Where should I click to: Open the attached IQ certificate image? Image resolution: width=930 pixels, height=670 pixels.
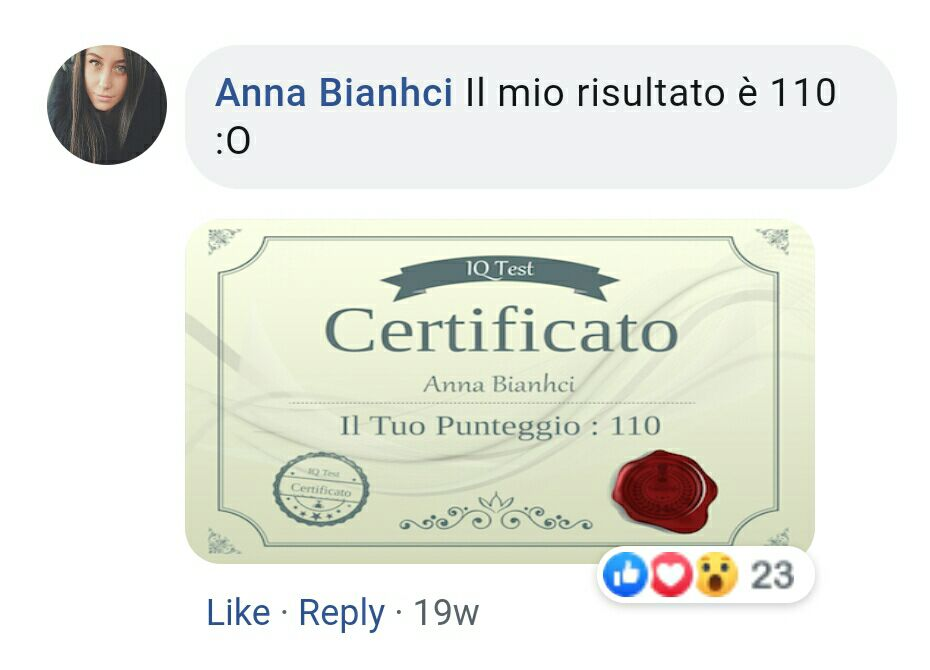[x=499, y=391]
